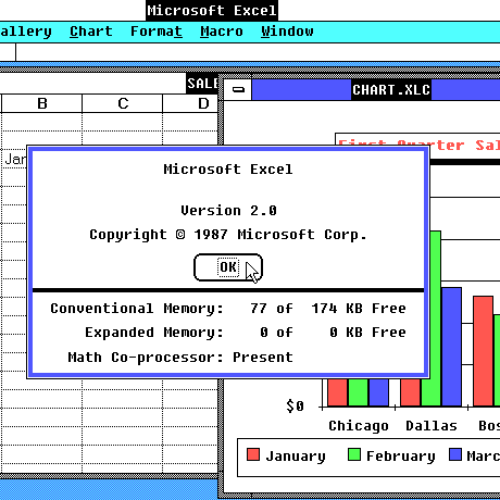Click the Copyright 1987 Microsoft Corp. line
500x500 pixels.
[228, 235]
